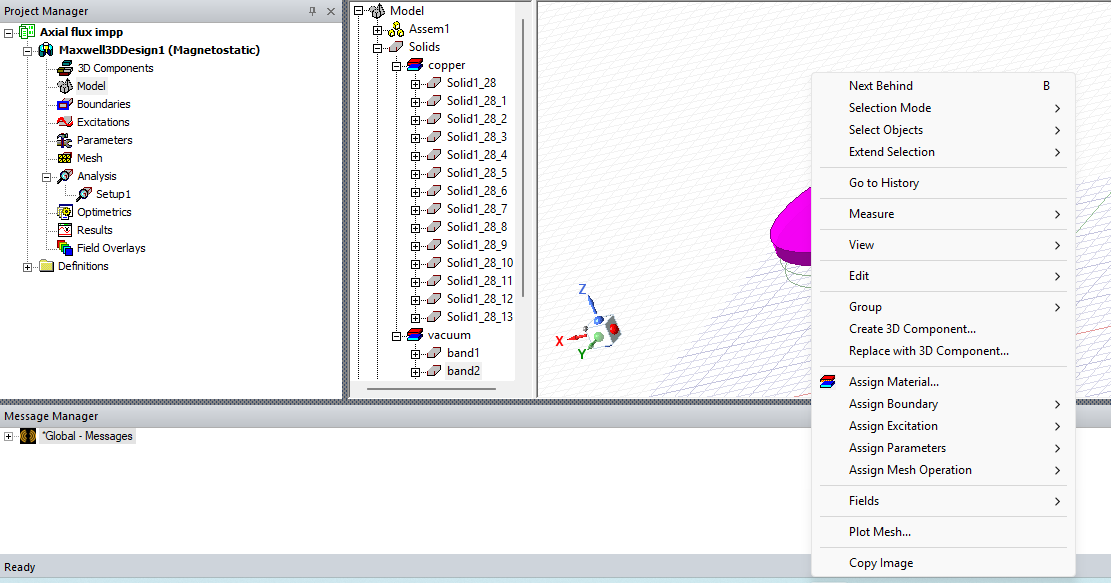The width and height of the screenshot is (1111, 583).
Task: Choose Next Behind from context menu
Action: (x=943, y=86)
